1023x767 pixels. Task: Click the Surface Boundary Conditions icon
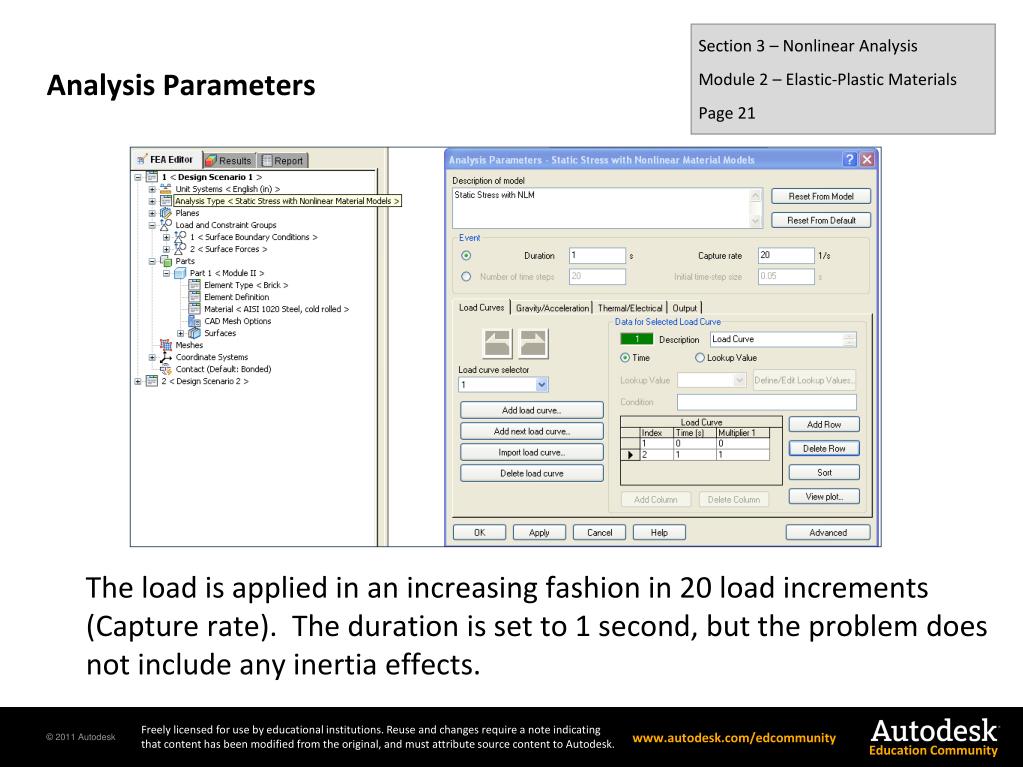pyautogui.click(x=180, y=237)
